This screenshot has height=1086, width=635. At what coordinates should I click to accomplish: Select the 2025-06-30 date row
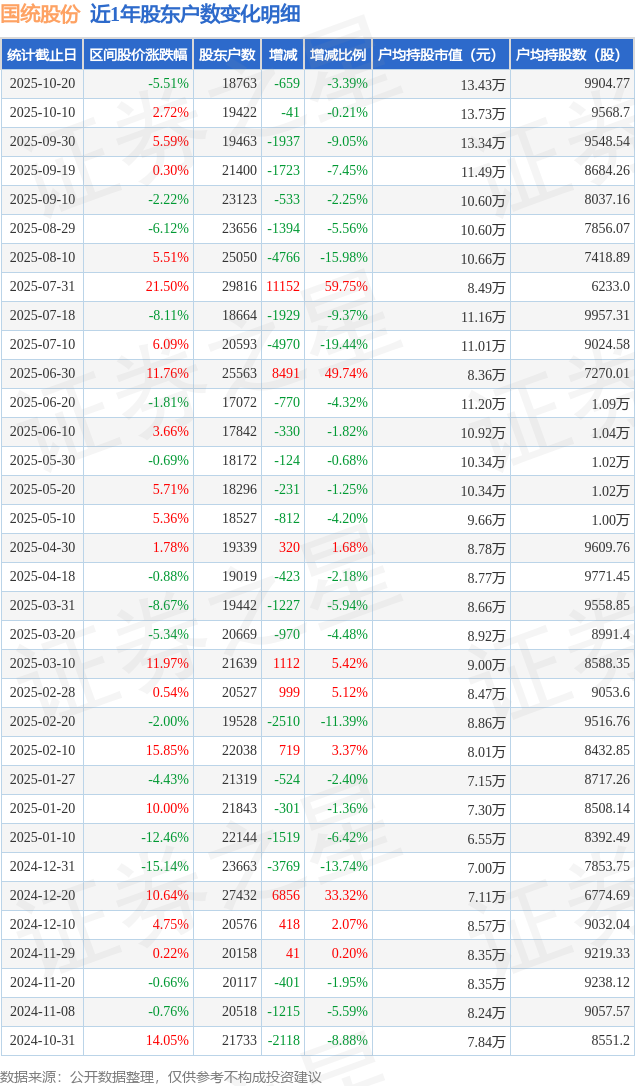pyautogui.click(x=42, y=374)
